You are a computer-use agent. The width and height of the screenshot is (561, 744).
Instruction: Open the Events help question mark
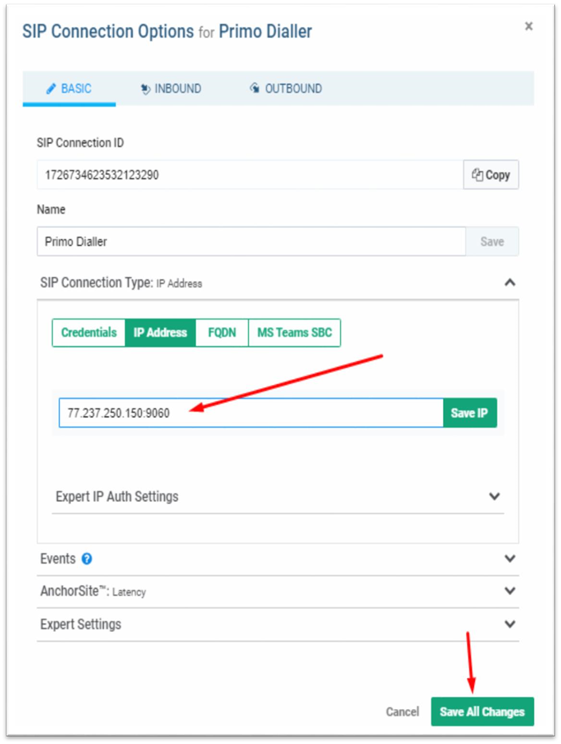click(x=87, y=559)
